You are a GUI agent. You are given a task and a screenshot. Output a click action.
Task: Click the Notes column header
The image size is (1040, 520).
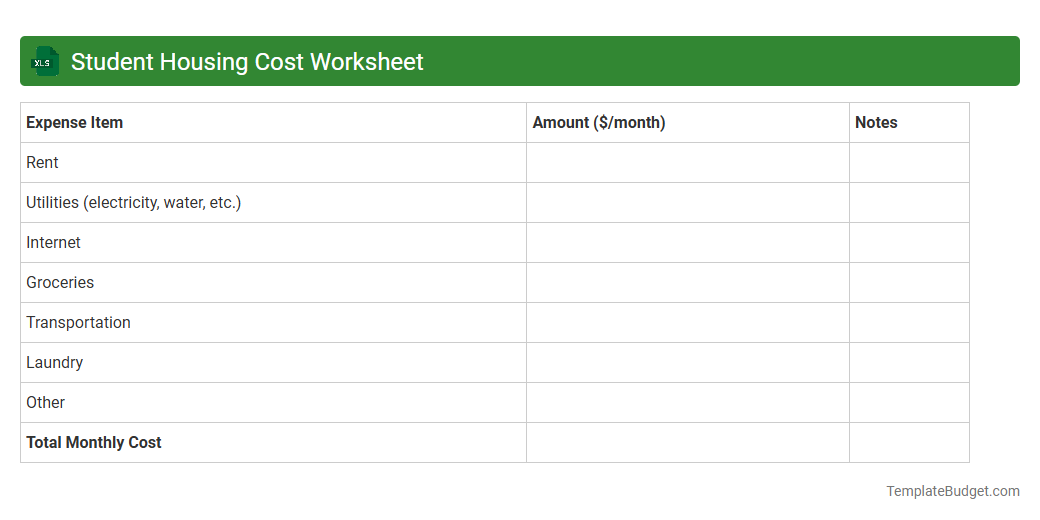[909, 123]
